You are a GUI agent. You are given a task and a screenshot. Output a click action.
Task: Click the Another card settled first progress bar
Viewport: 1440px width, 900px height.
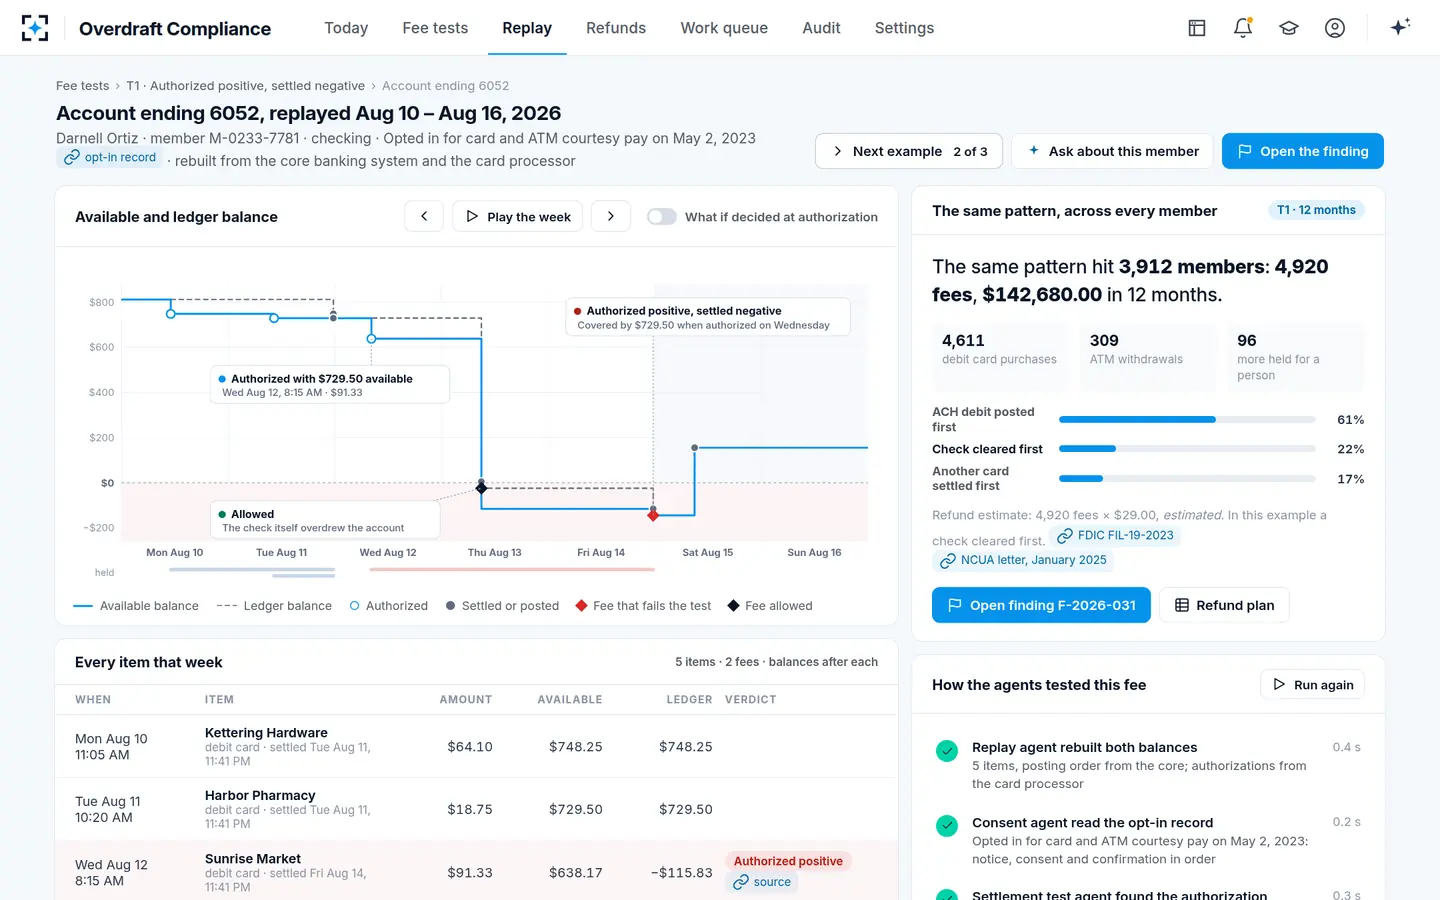tap(1187, 479)
